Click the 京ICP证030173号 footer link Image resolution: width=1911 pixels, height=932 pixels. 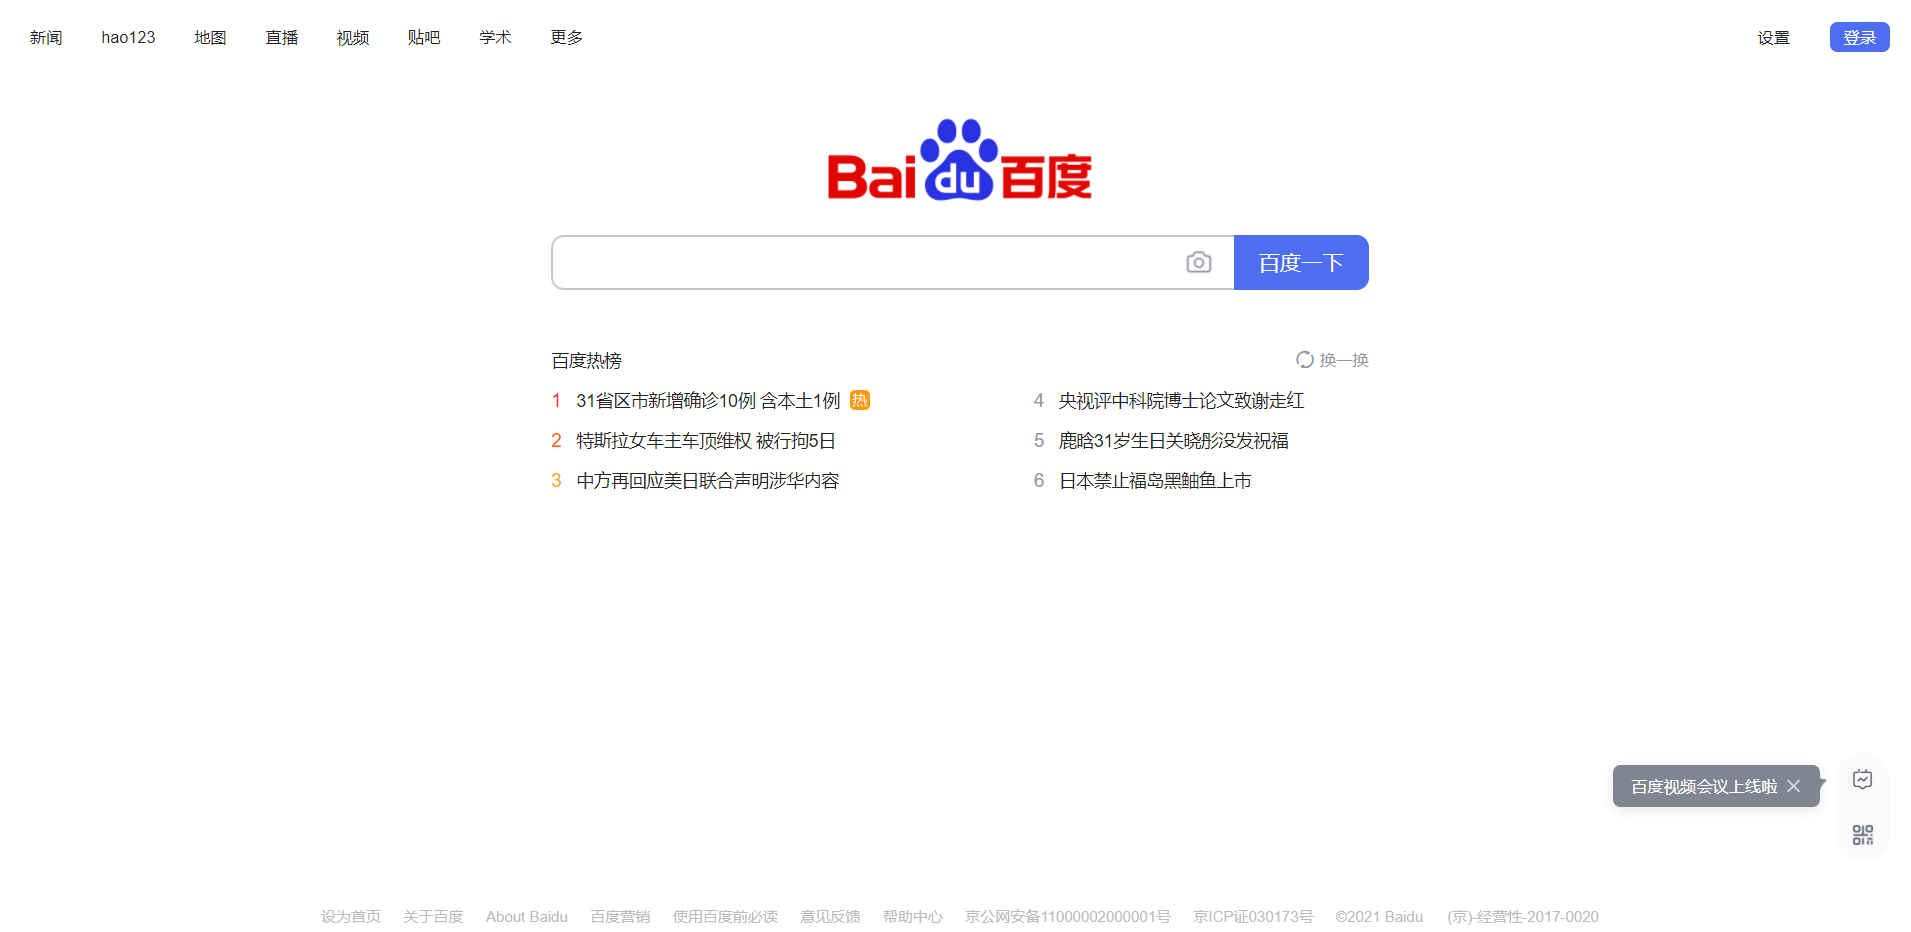tap(1253, 917)
